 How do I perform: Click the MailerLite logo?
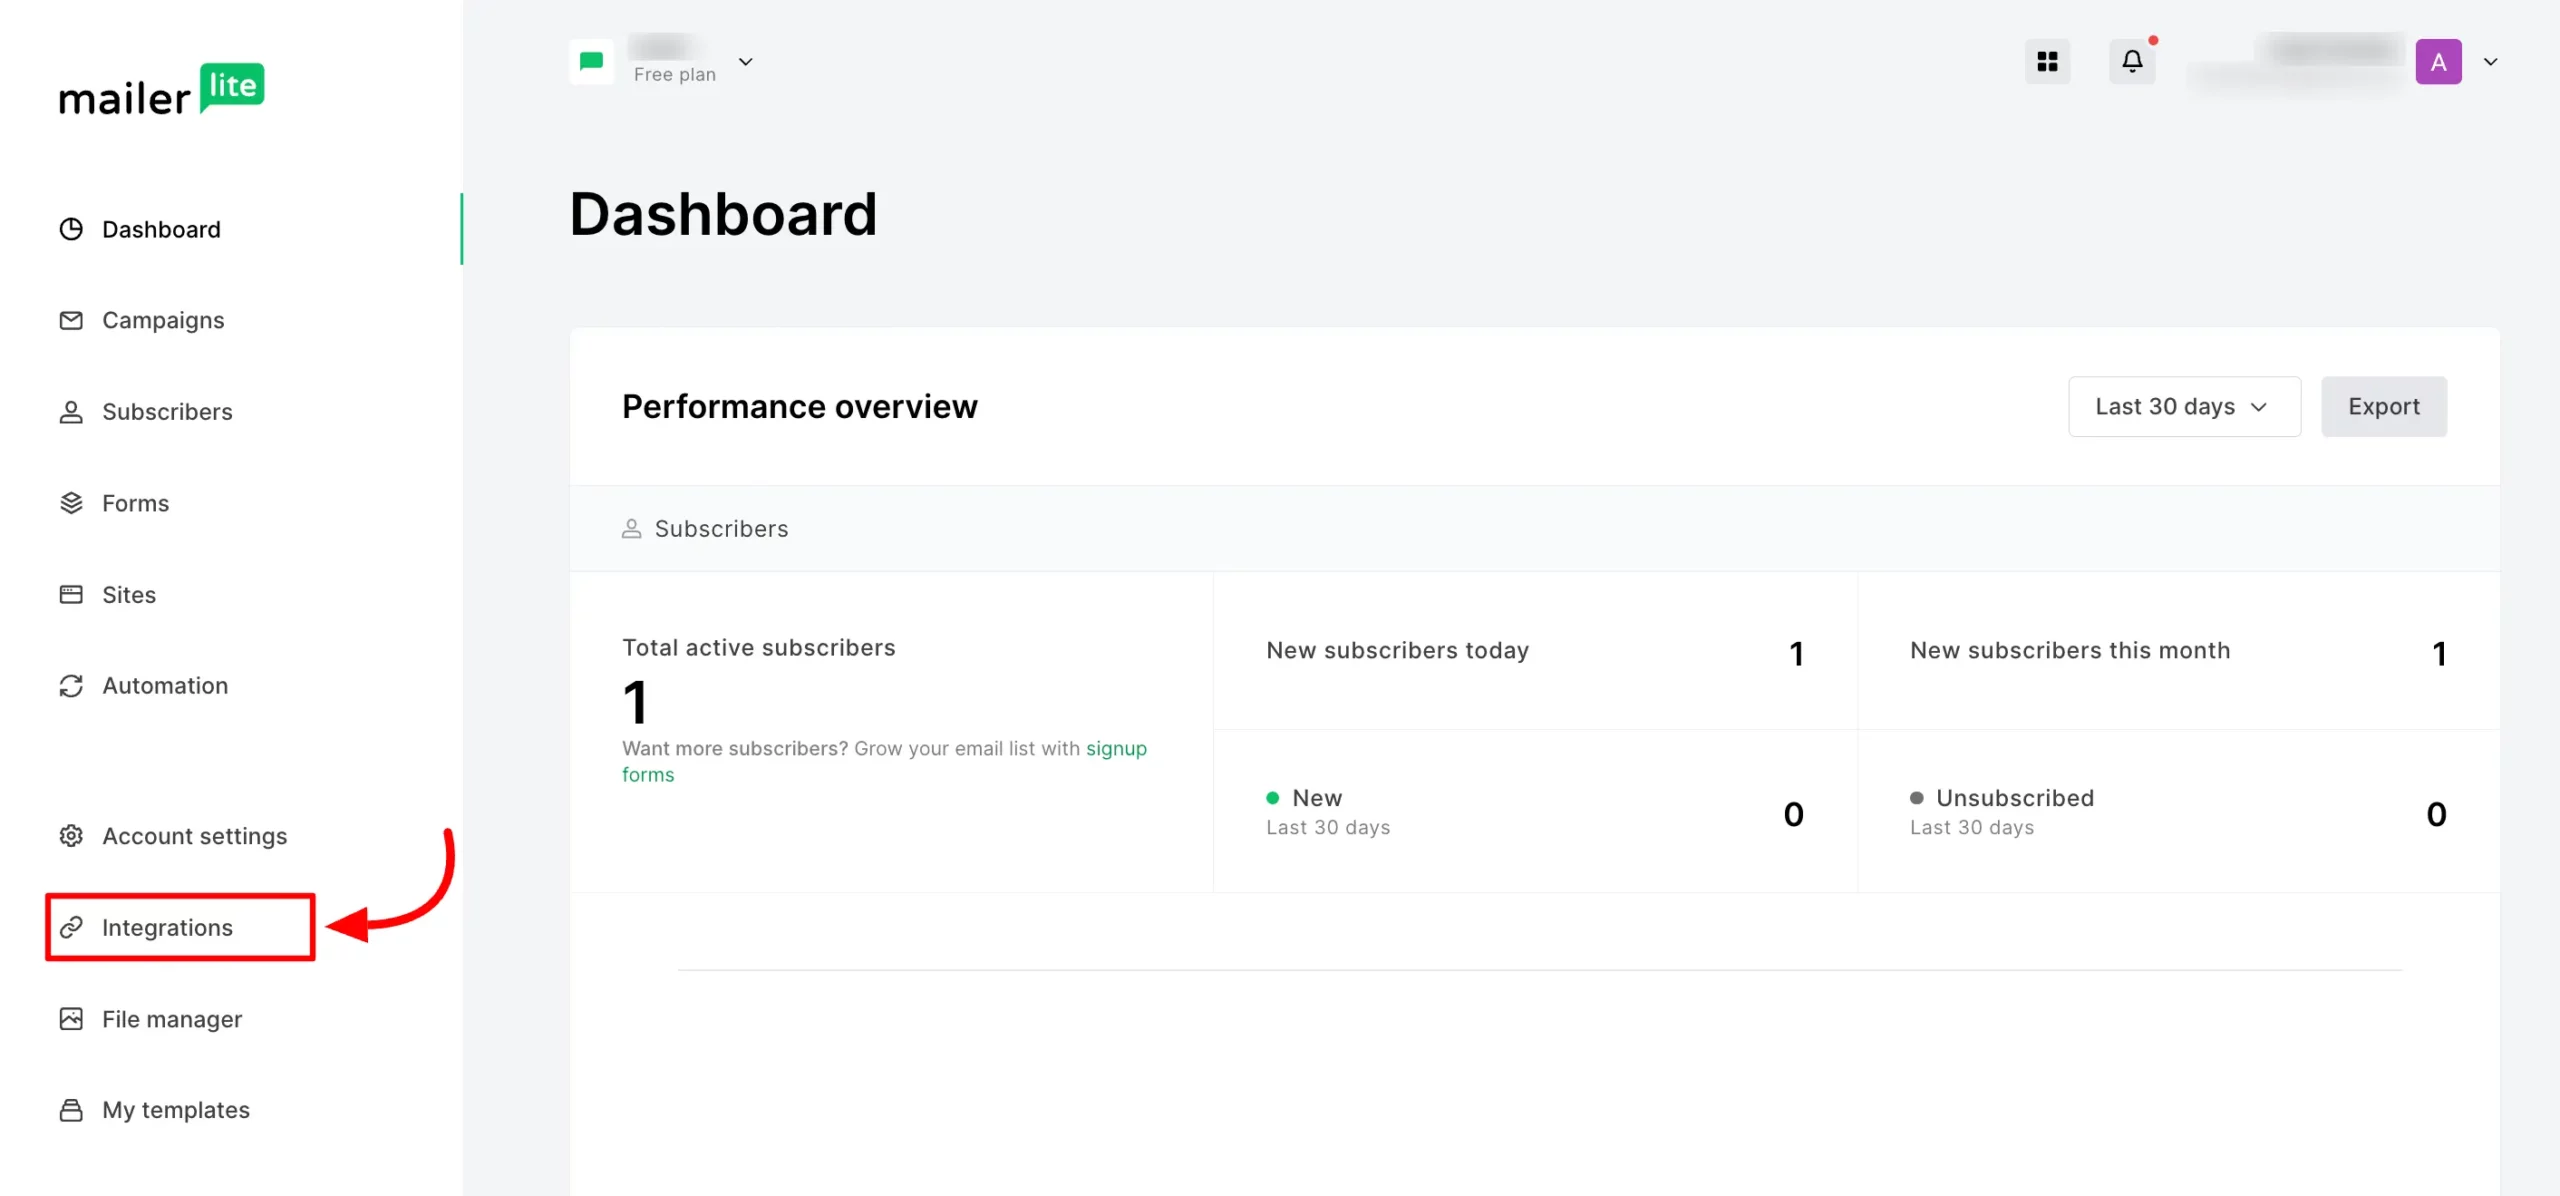coord(161,89)
